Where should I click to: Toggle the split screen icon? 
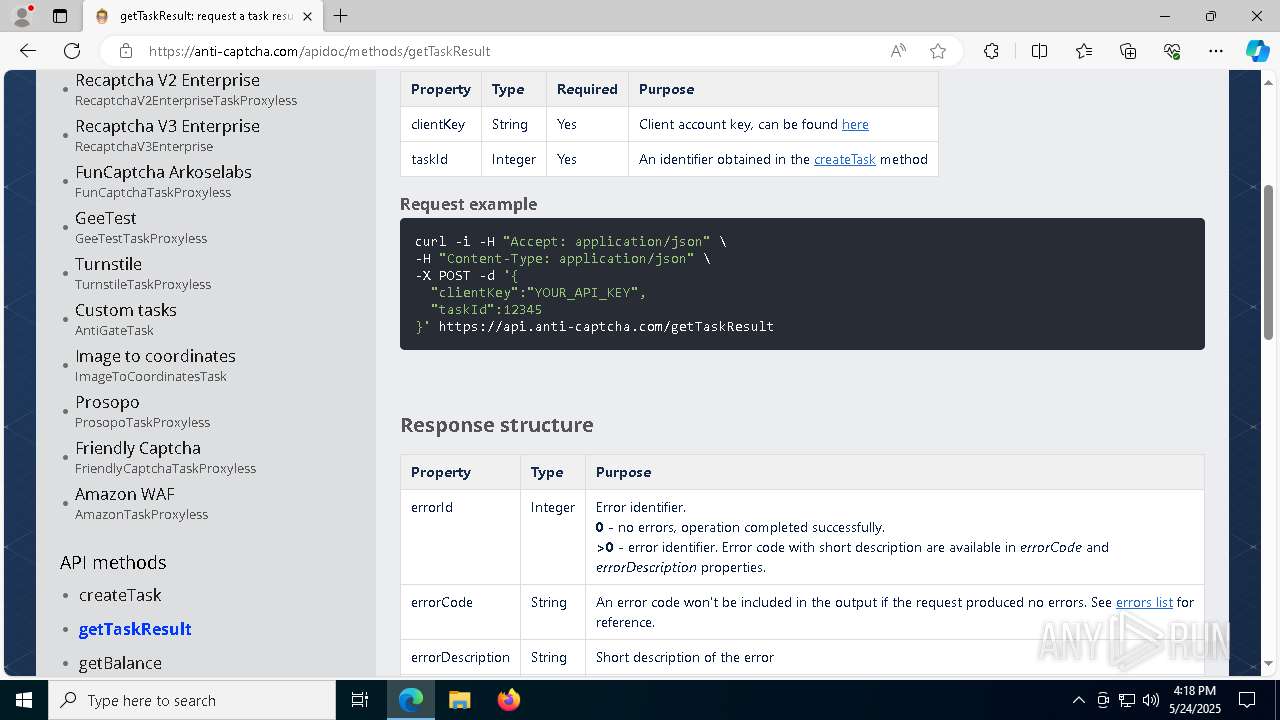tap(1039, 51)
